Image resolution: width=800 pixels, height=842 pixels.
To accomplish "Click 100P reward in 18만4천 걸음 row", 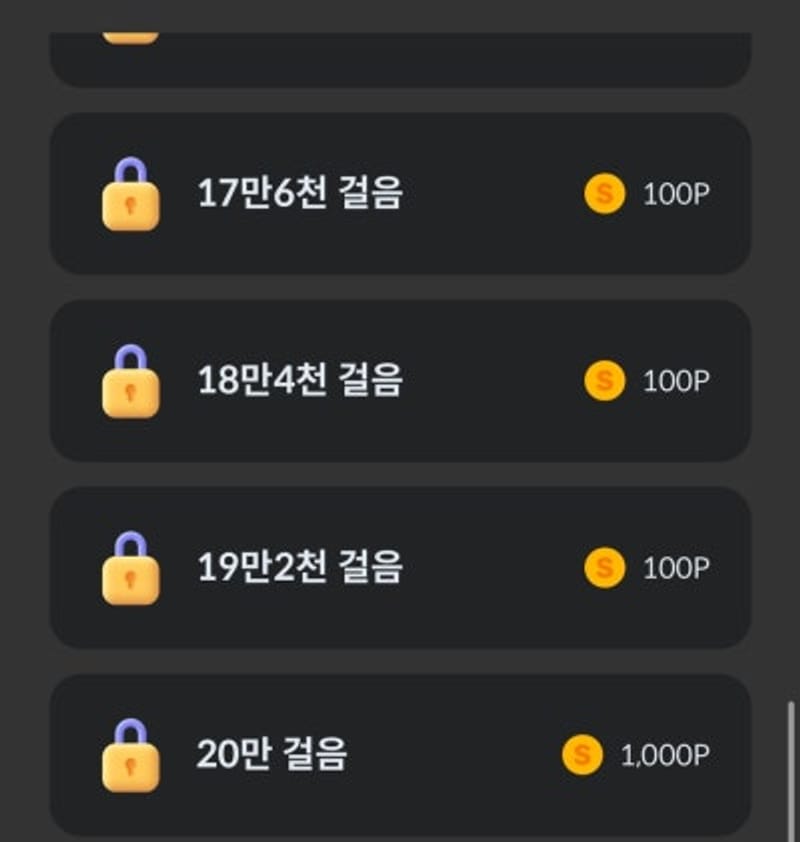I will click(677, 381).
